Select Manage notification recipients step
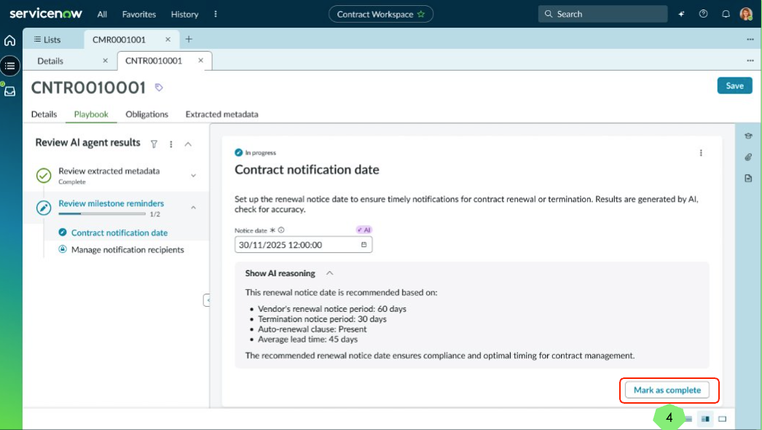Image resolution: width=762 pixels, height=430 pixels. coord(128,250)
